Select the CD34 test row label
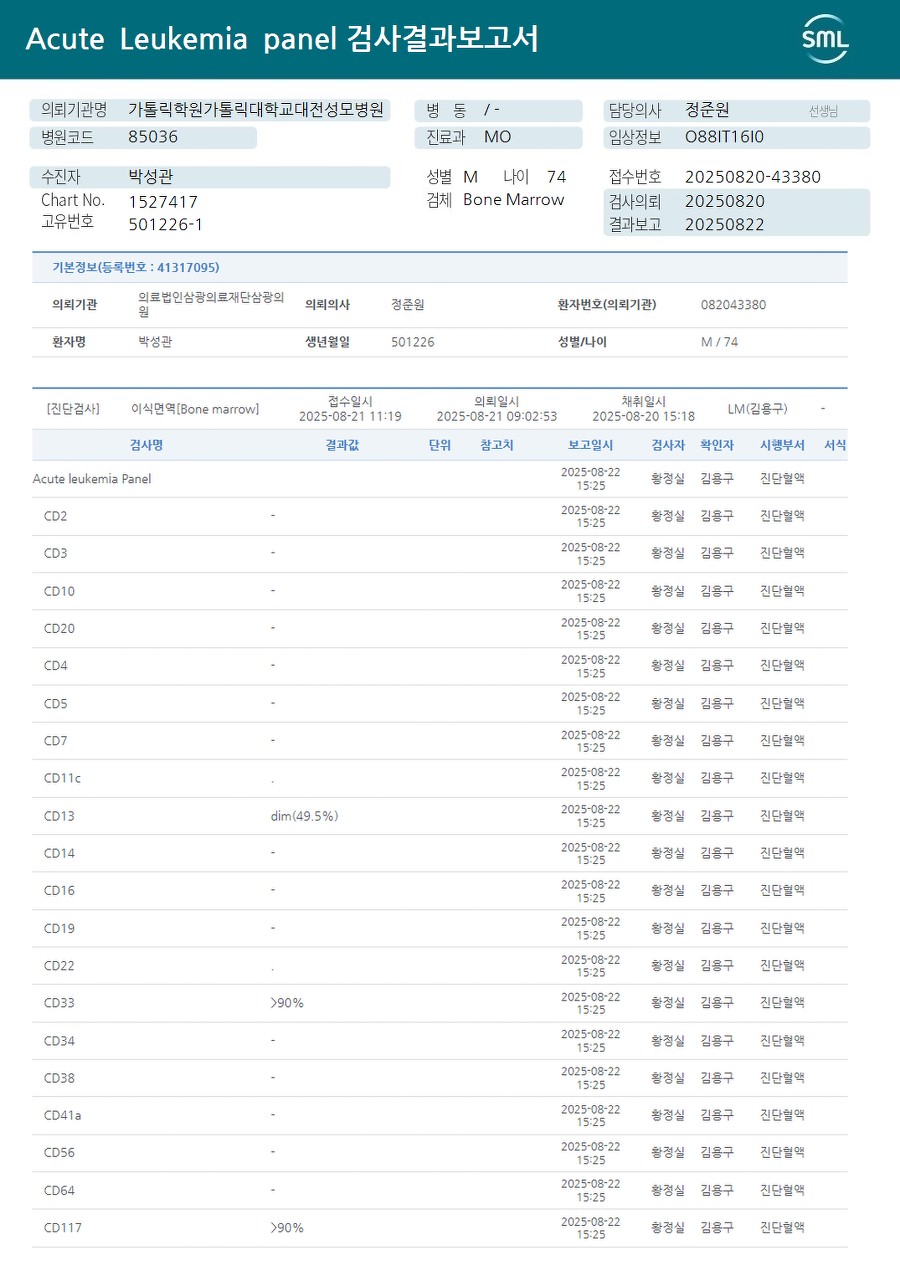 [59, 1041]
